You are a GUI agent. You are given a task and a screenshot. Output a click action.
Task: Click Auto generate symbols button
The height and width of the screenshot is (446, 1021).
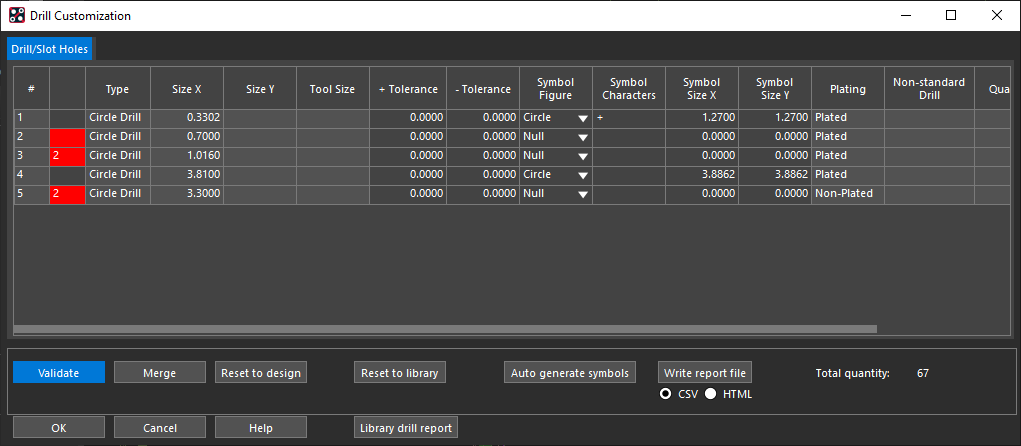[x=570, y=372]
